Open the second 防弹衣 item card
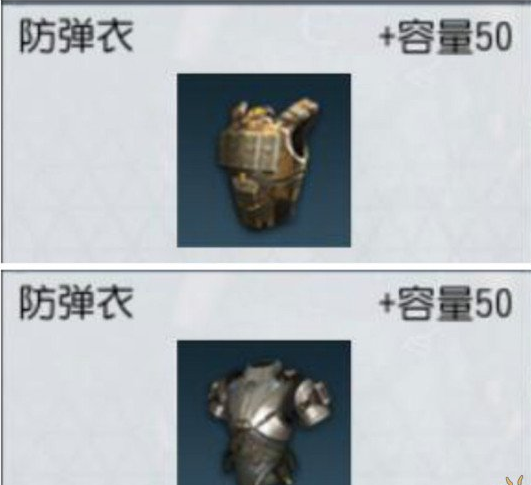The image size is (531, 485). click(266, 378)
